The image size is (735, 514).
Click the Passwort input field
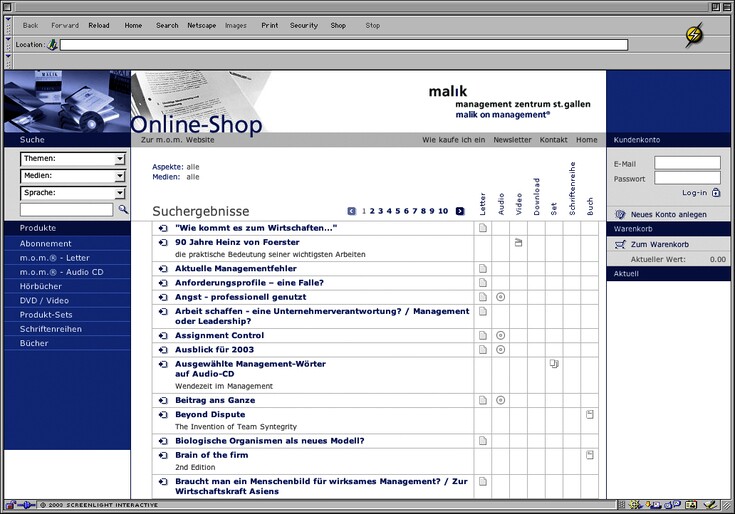(x=687, y=178)
